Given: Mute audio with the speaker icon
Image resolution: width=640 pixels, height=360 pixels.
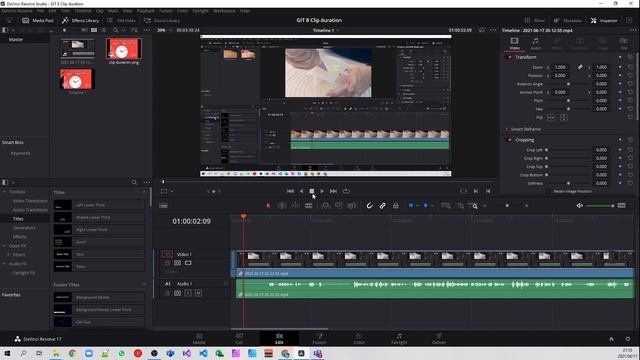Looking at the screenshot, I should tap(580, 206).
